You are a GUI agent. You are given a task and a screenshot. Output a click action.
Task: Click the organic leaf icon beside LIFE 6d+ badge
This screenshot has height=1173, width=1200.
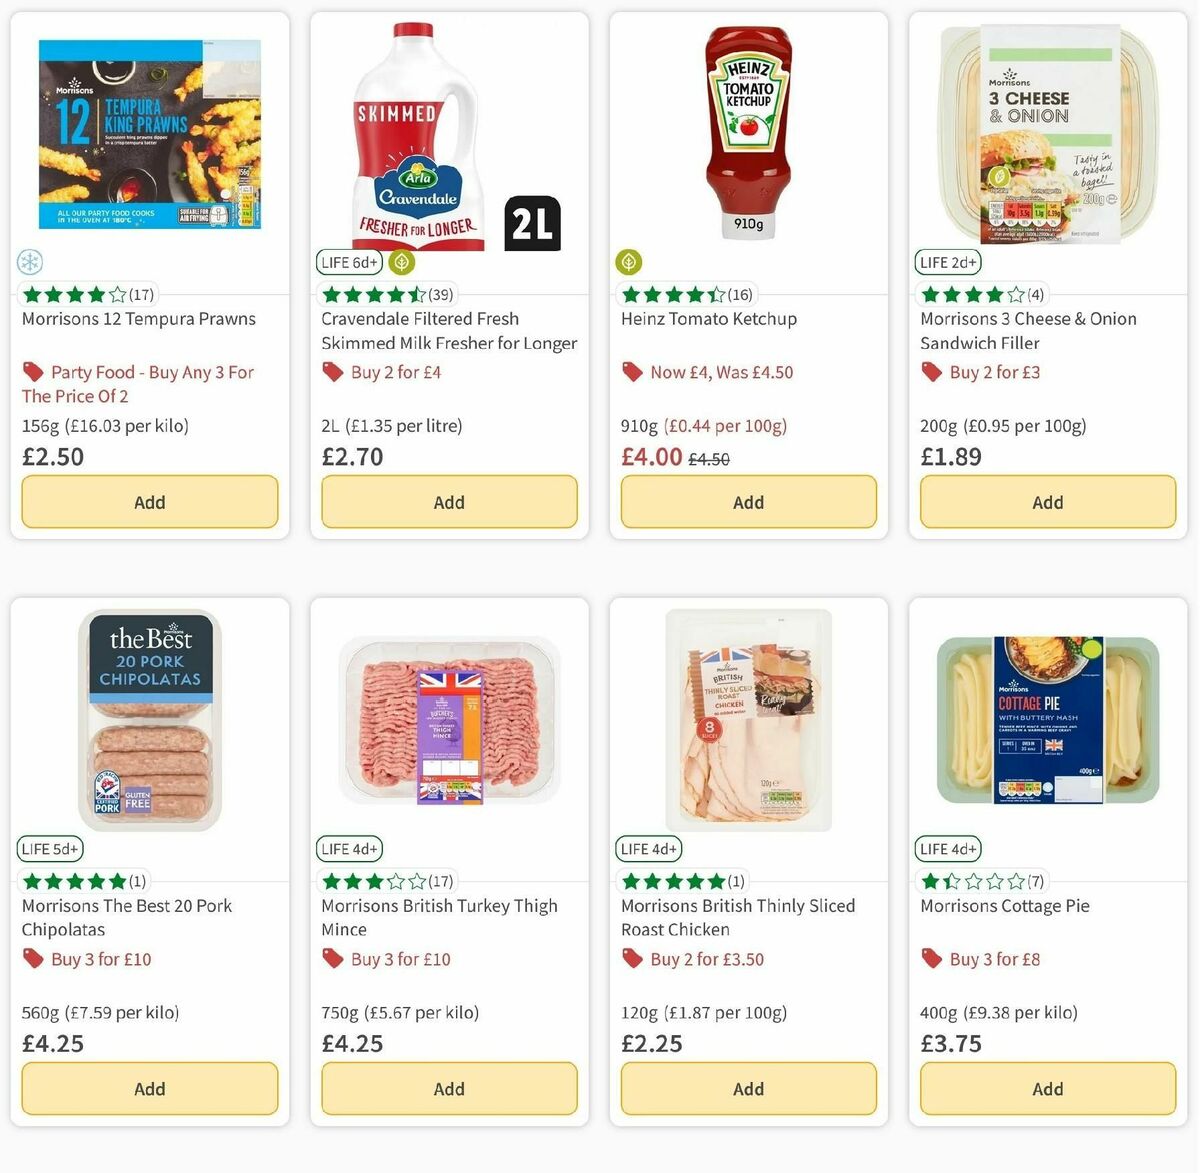pyautogui.click(x=400, y=262)
